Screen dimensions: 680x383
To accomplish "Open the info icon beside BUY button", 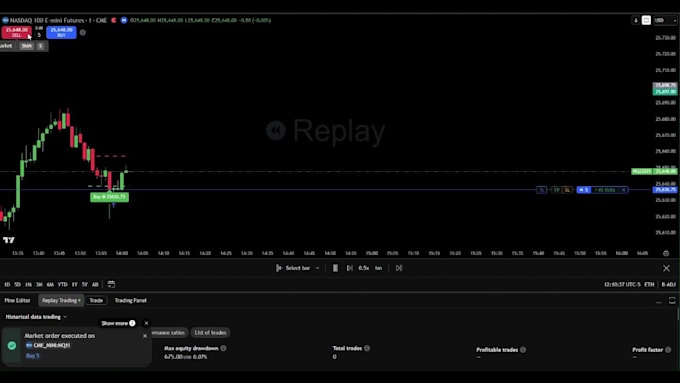I will (x=82, y=32).
